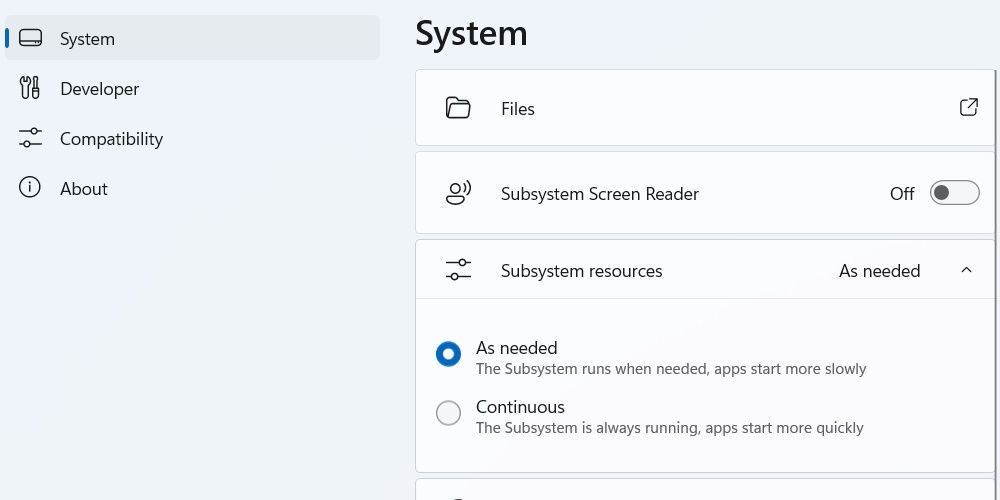Go to the Compatibility settings page

tap(111, 139)
